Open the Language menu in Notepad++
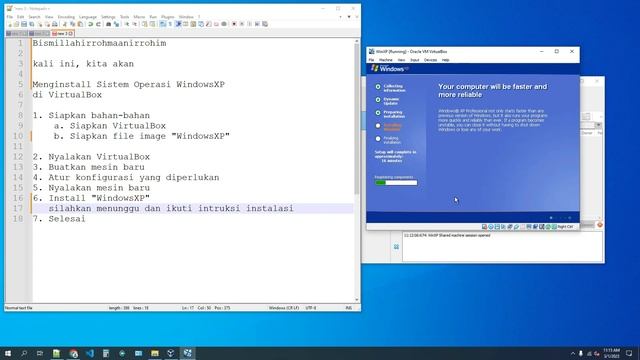This screenshot has width=640, height=360. tap(88, 17)
